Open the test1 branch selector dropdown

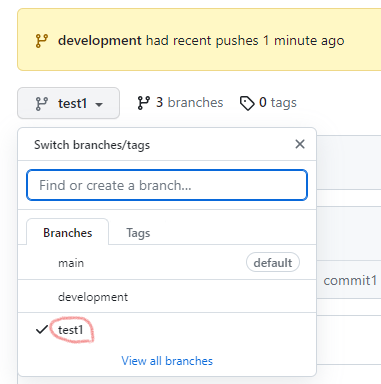click(68, 103)
